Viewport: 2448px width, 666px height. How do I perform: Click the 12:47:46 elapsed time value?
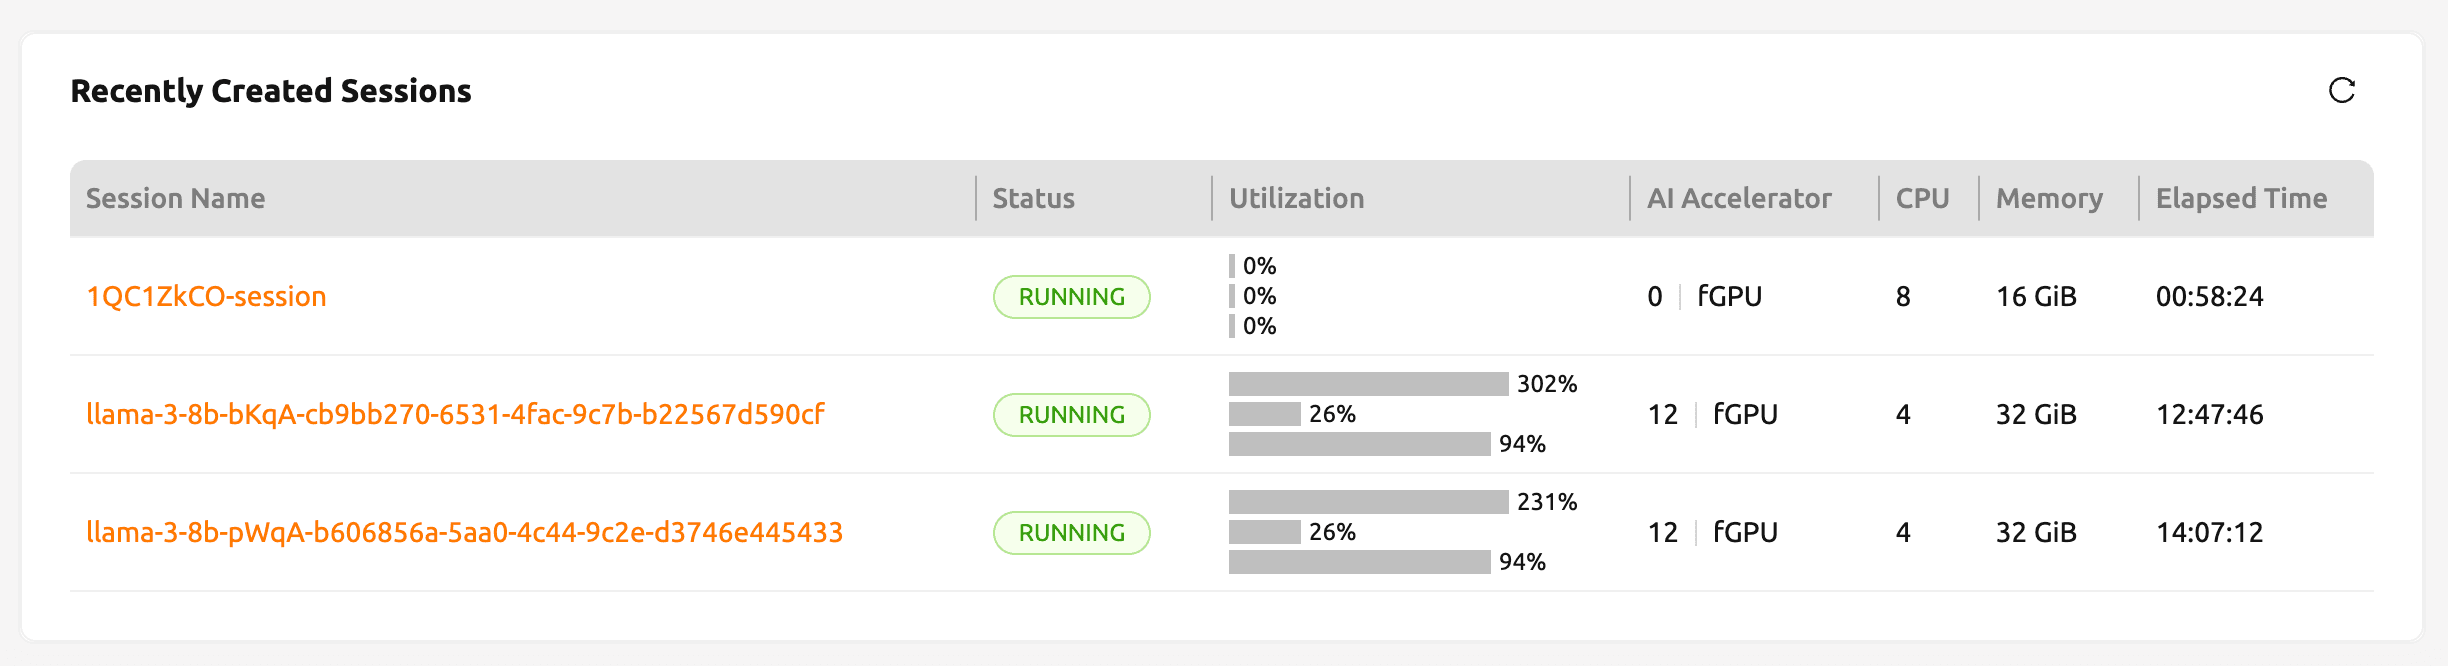(2209, 415)
